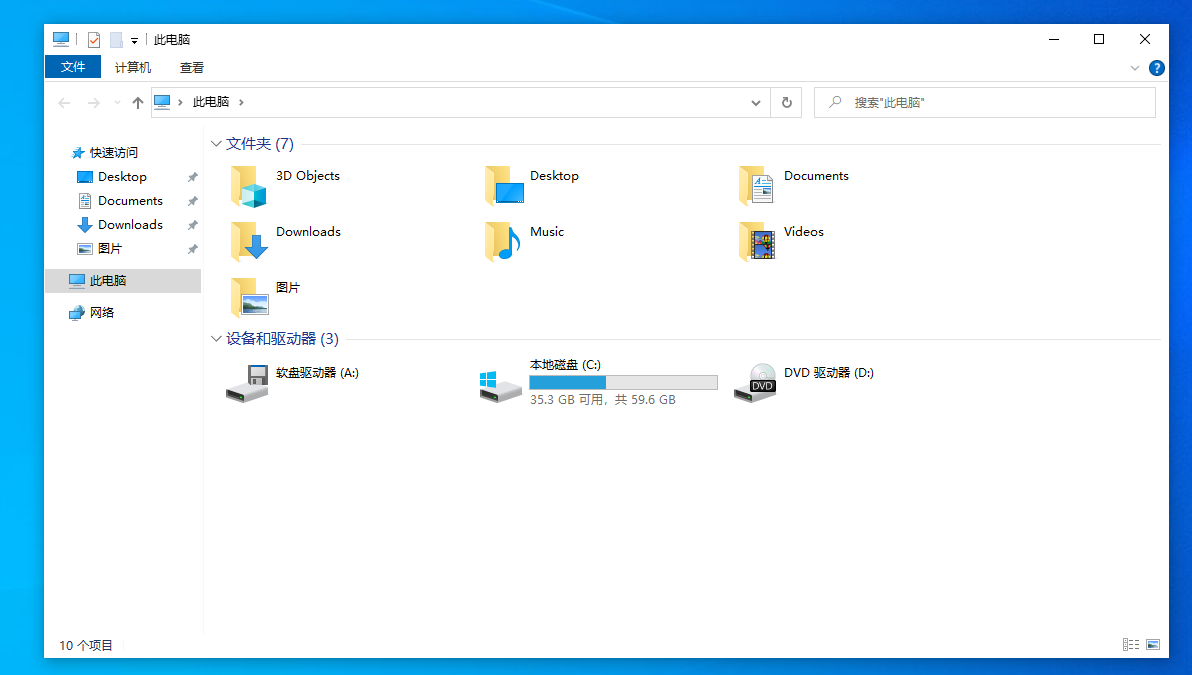Unpin Downloads using its pin icon

192,225
